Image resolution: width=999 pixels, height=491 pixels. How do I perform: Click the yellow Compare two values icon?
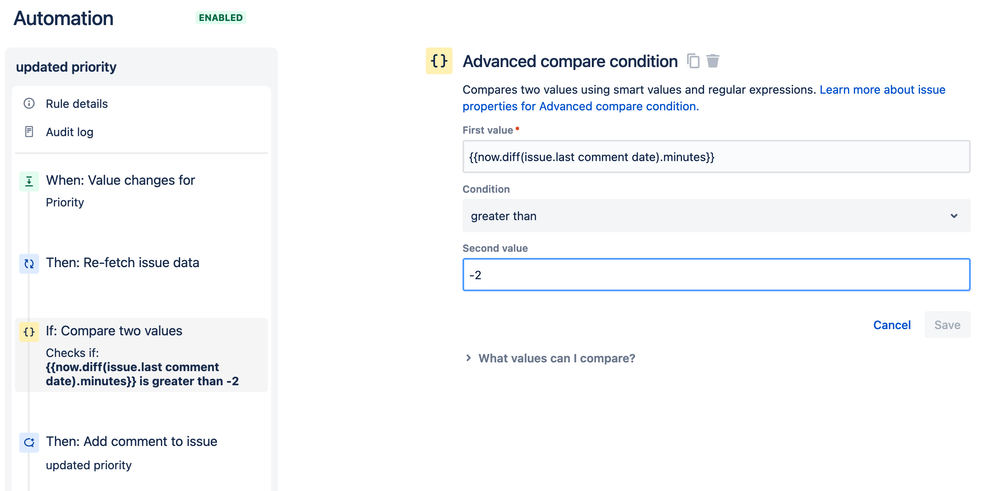(x=29, y=332)
